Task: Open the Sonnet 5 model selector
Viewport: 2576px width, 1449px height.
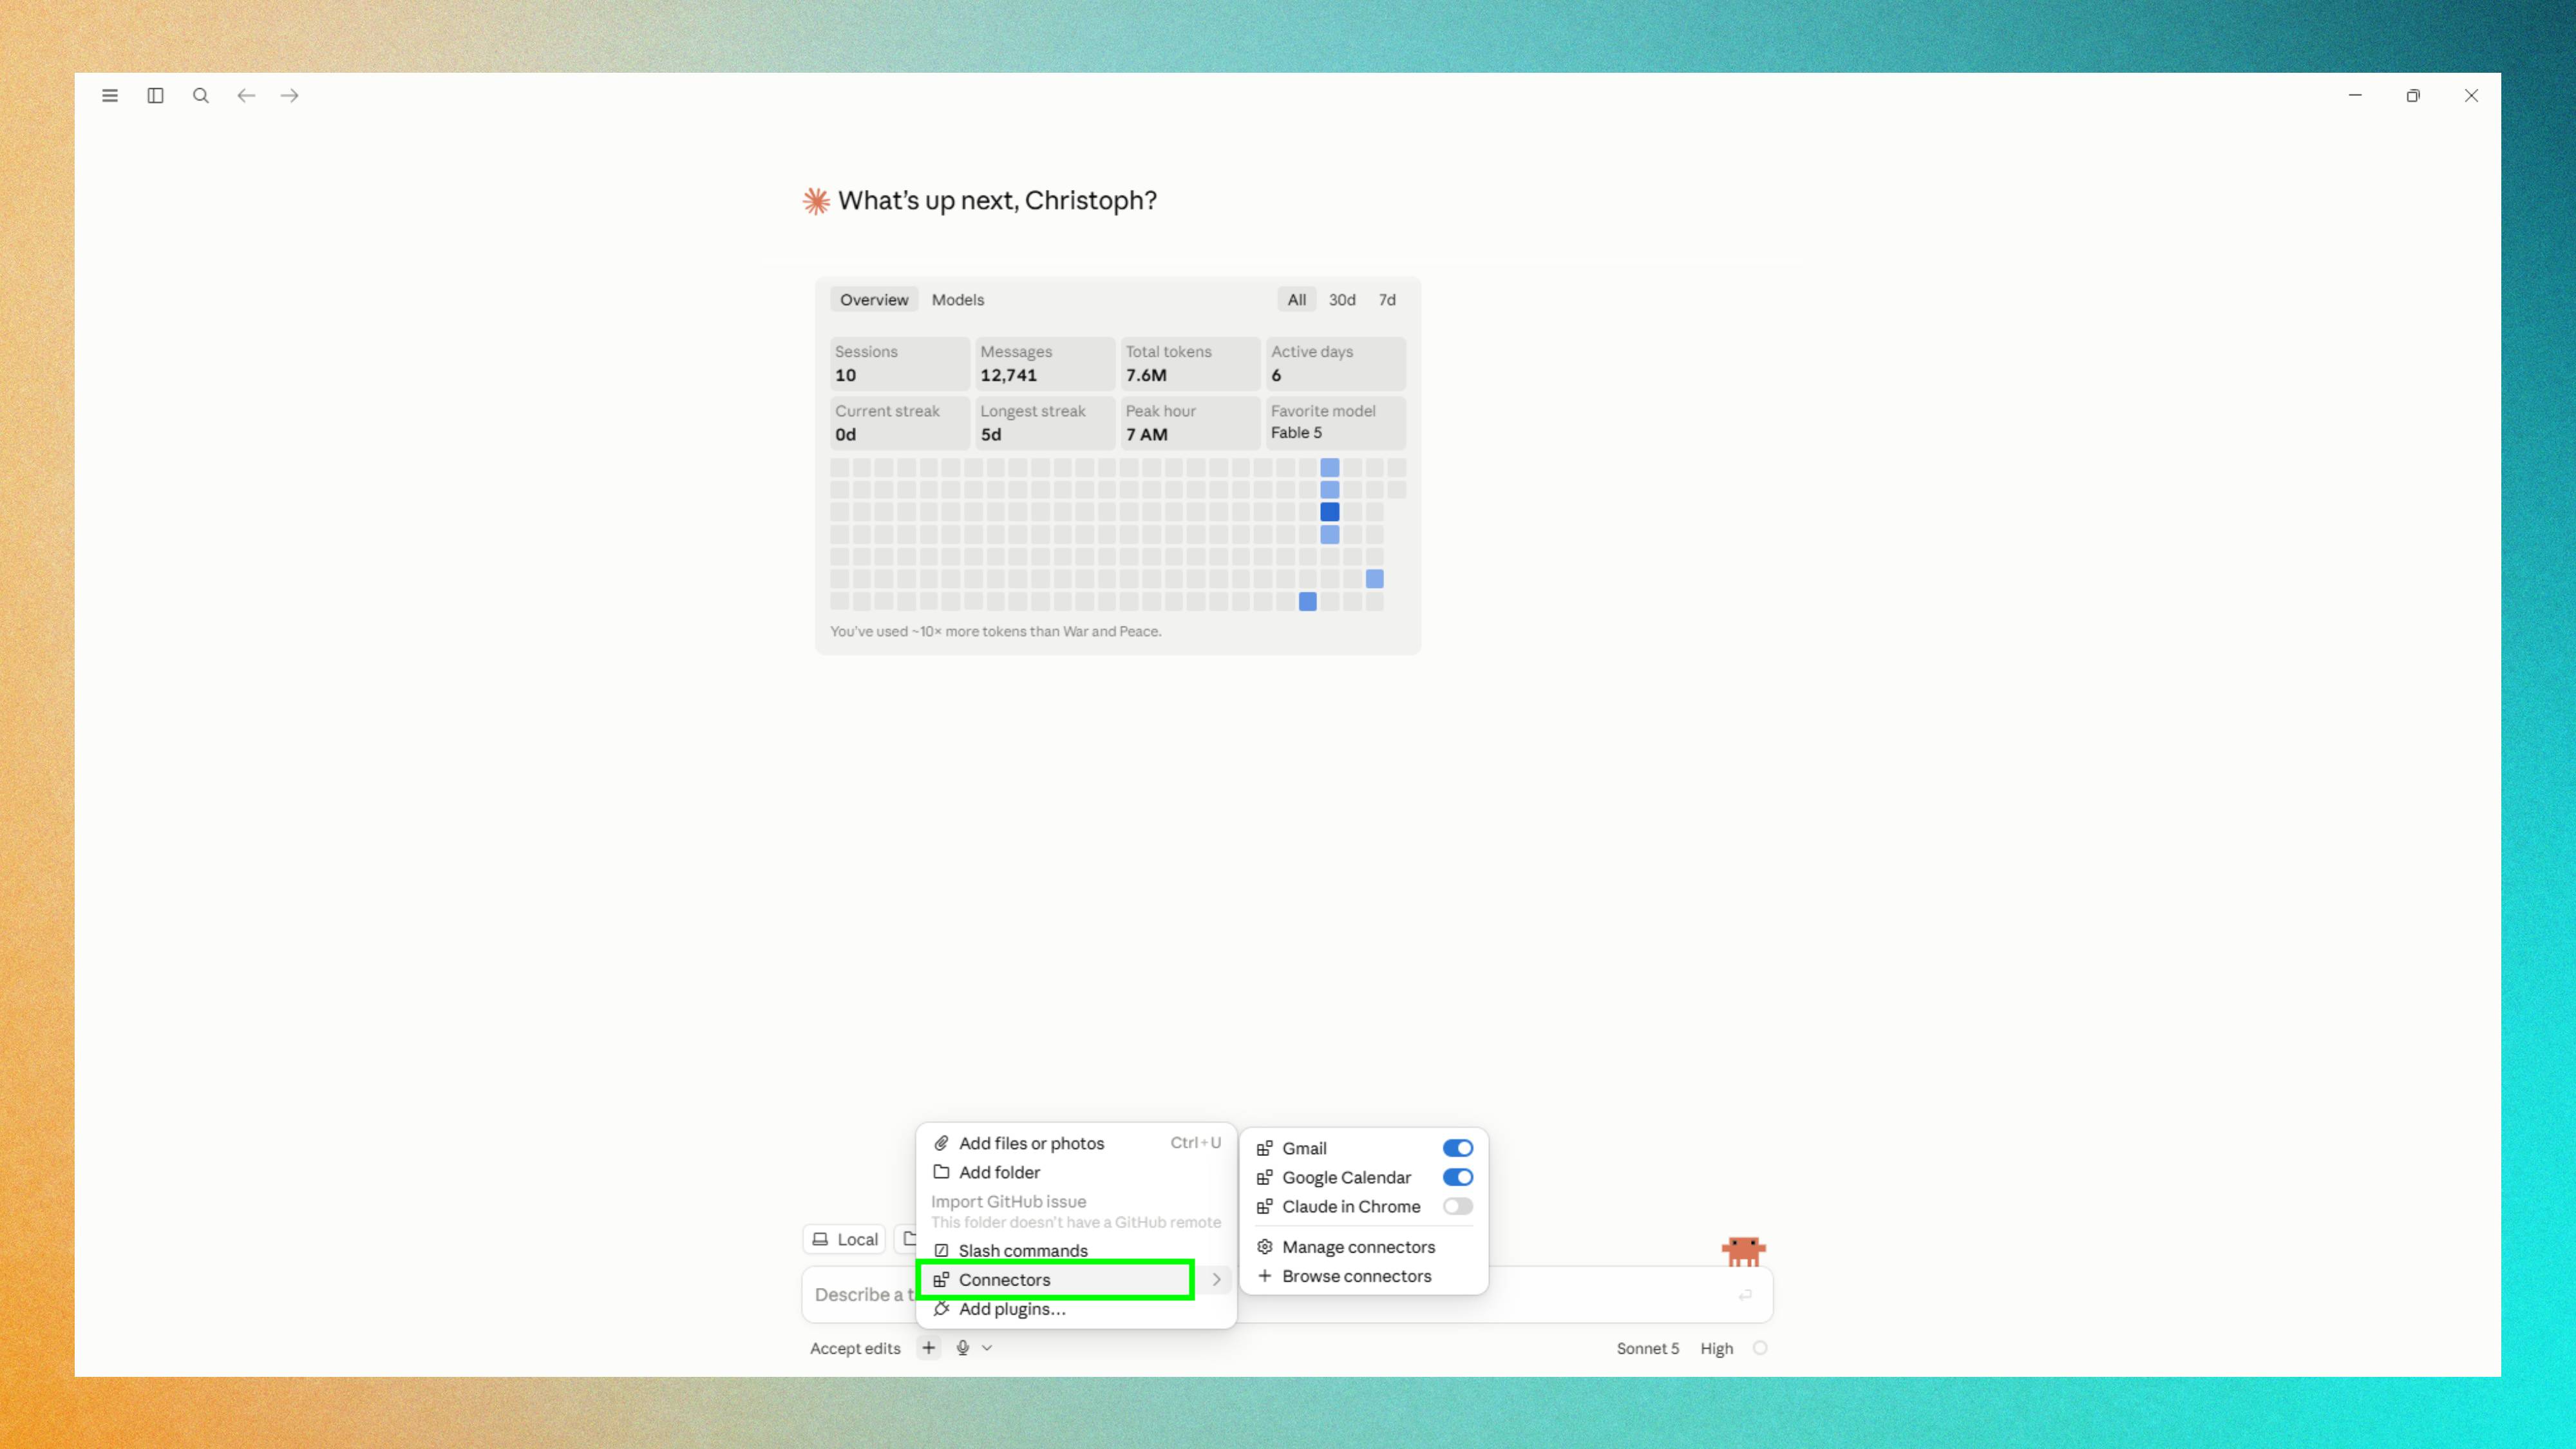Action: [x=1647, y=1348]
